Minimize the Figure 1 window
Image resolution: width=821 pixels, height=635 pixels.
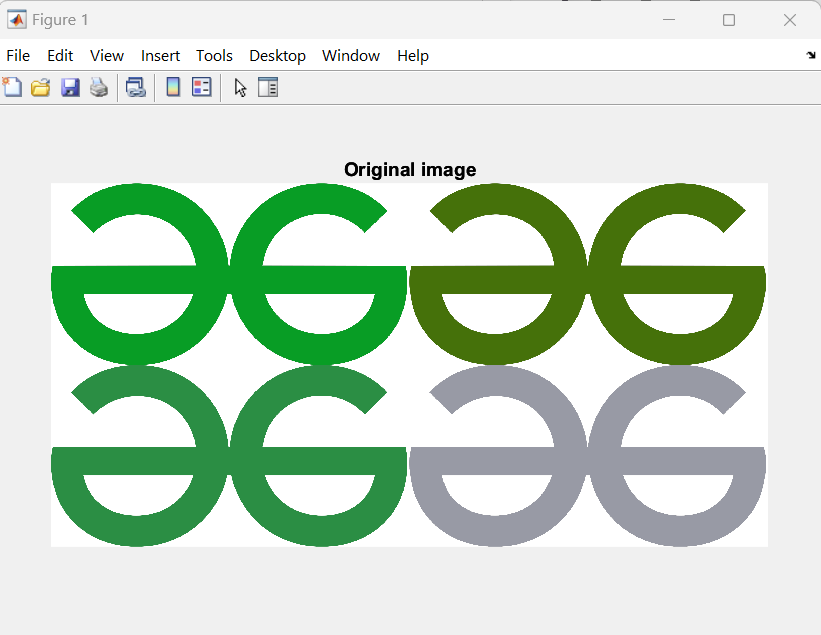pos(669,20)
